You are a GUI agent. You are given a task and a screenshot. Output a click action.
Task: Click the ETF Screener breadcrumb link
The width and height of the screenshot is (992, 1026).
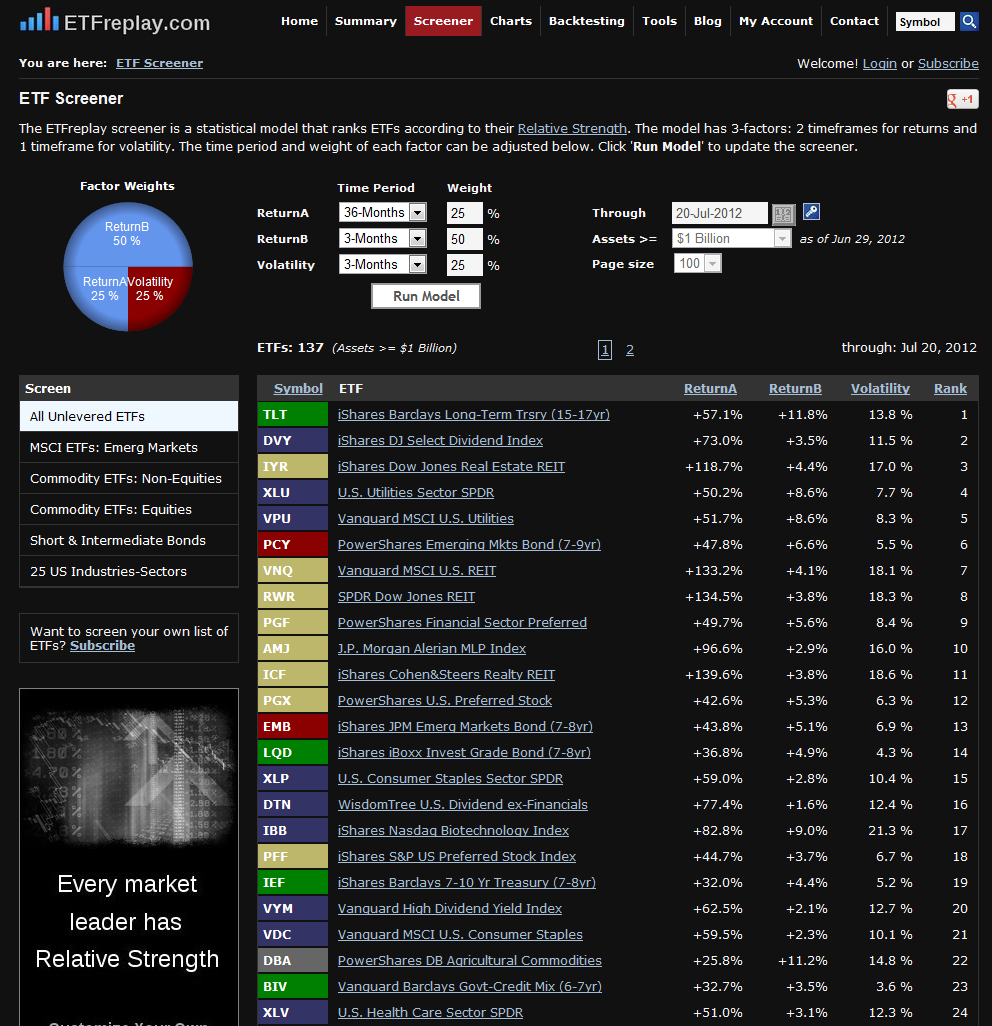click(x=160, y=63)
